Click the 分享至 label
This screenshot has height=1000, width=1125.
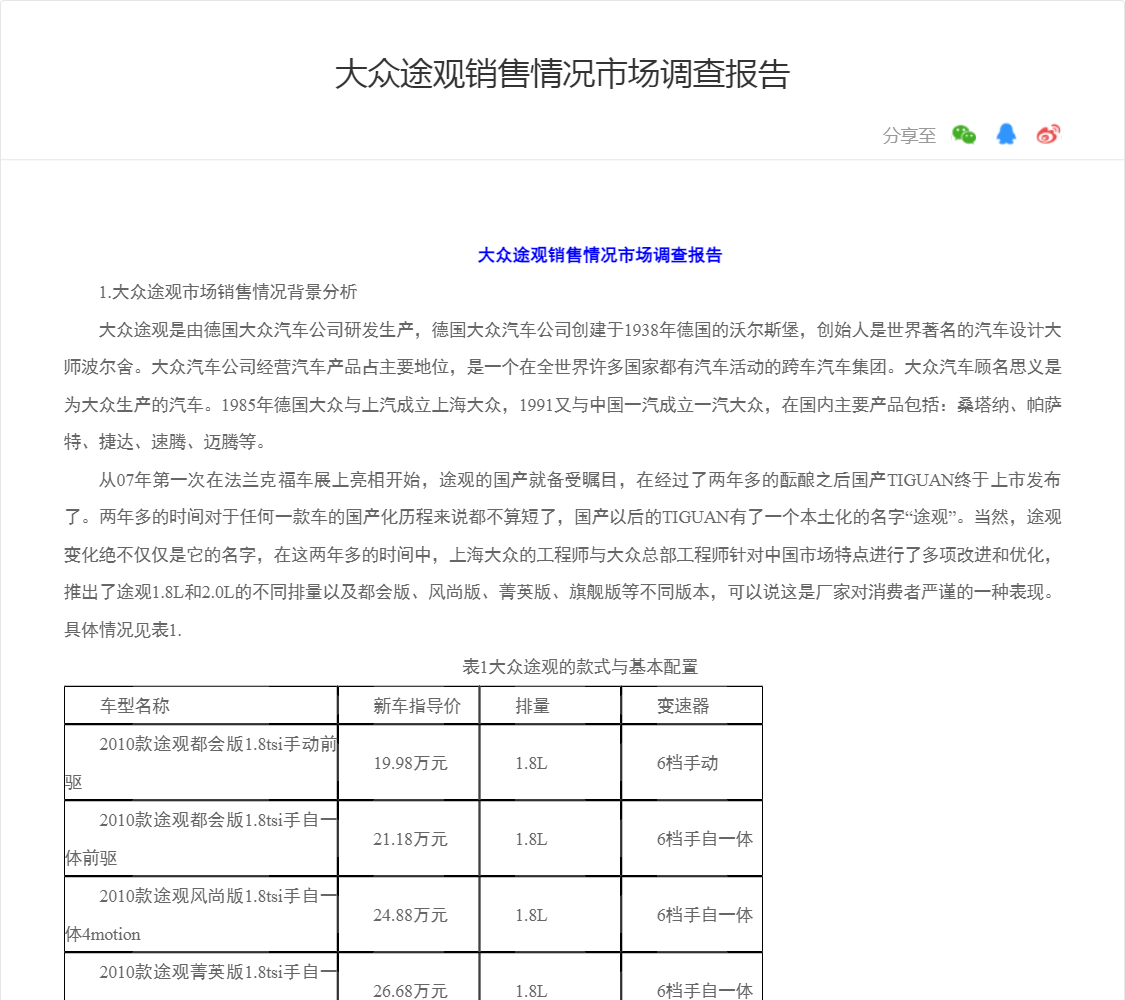tap(909, 136)
